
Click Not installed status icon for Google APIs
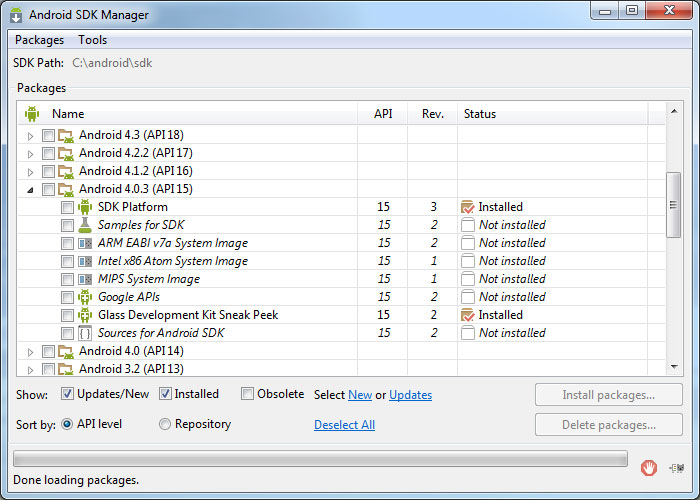pyautogui.click(x=468, y=297)
